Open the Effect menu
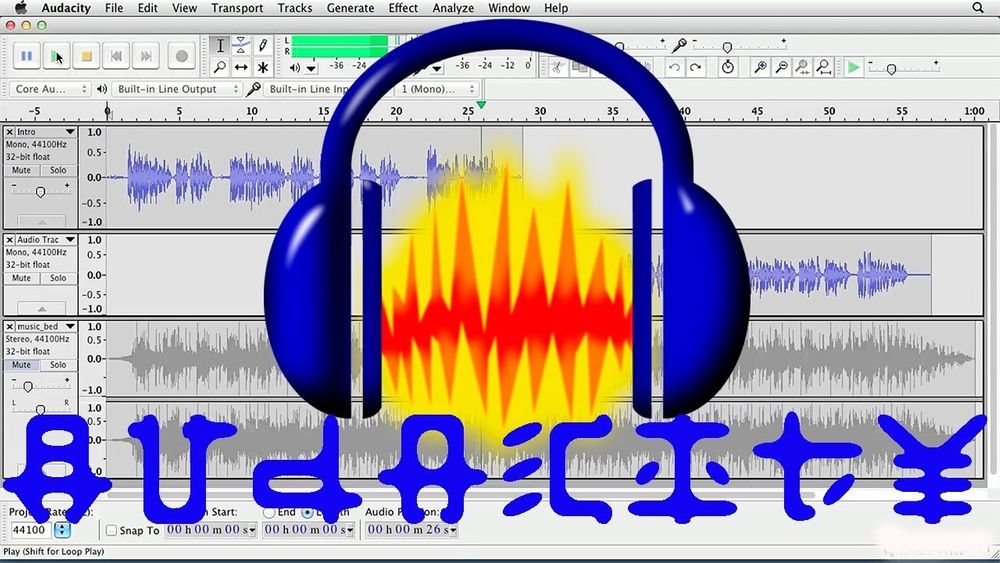Screen dimensions: 1000x563 point(403,8)
